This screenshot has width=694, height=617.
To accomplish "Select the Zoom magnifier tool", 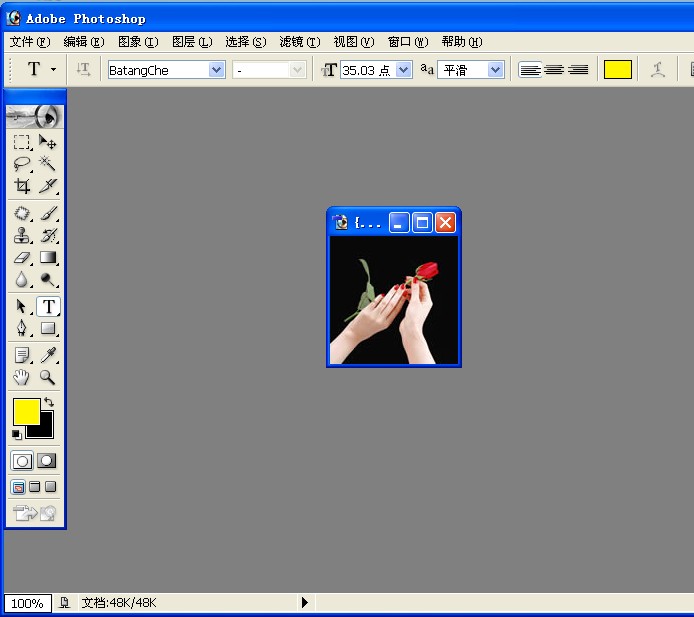I will (x=47, y=377).
